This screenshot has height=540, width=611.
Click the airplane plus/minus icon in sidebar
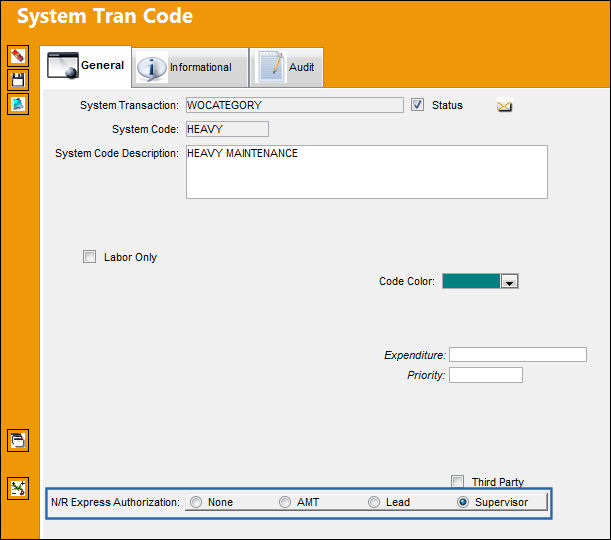pos(18,489)
